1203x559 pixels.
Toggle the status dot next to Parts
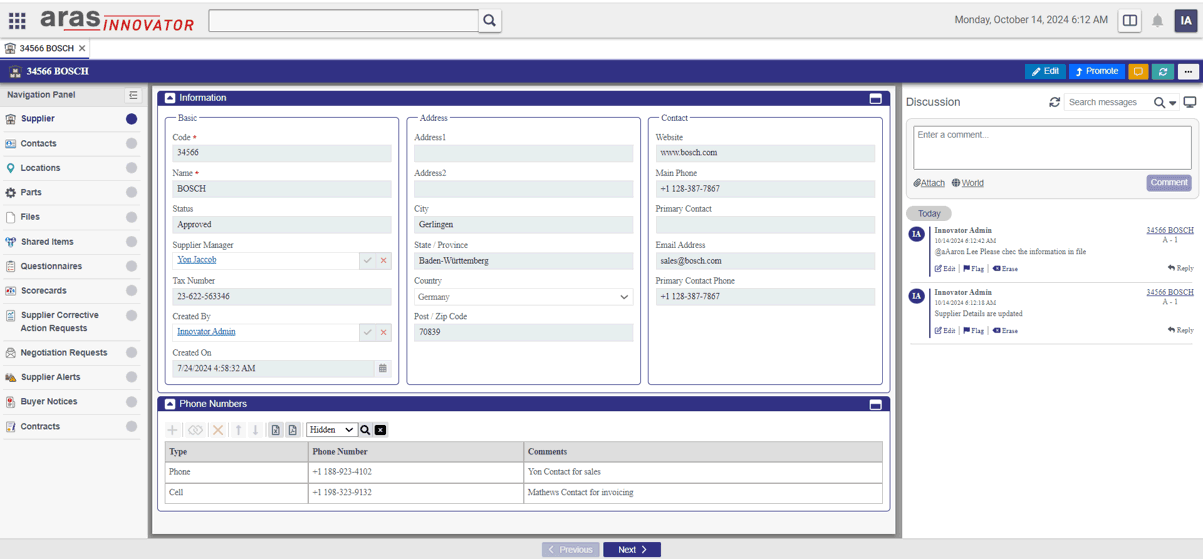coord(131,192)
